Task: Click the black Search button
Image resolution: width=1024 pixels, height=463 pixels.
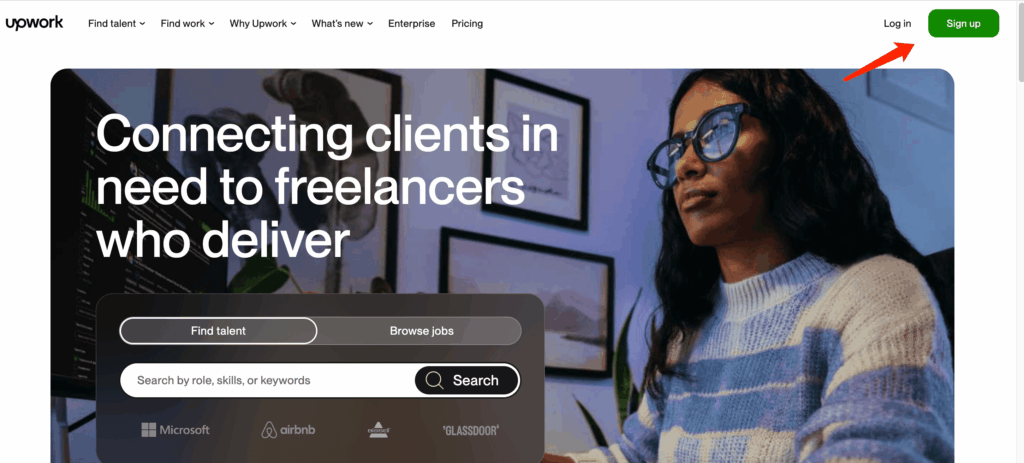Action: tap(467, 380)
